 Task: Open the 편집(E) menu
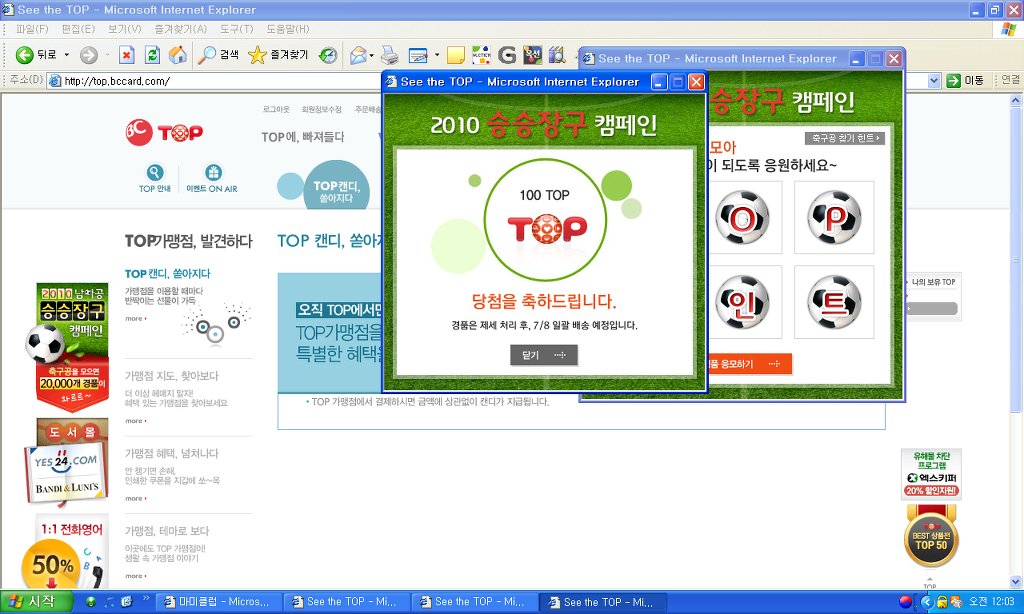coord(78,29)
